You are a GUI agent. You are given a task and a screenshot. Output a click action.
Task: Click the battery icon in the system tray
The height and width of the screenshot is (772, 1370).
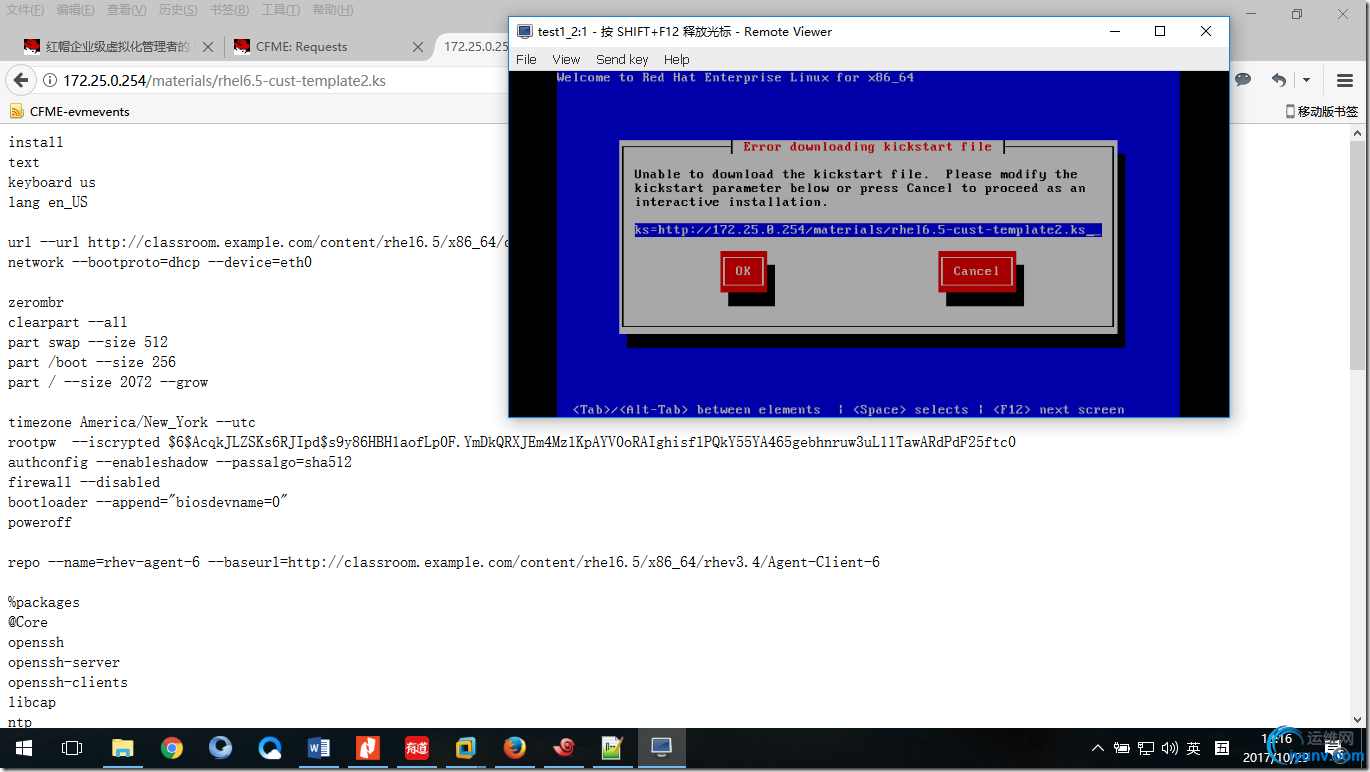[x=1121, y=748]
